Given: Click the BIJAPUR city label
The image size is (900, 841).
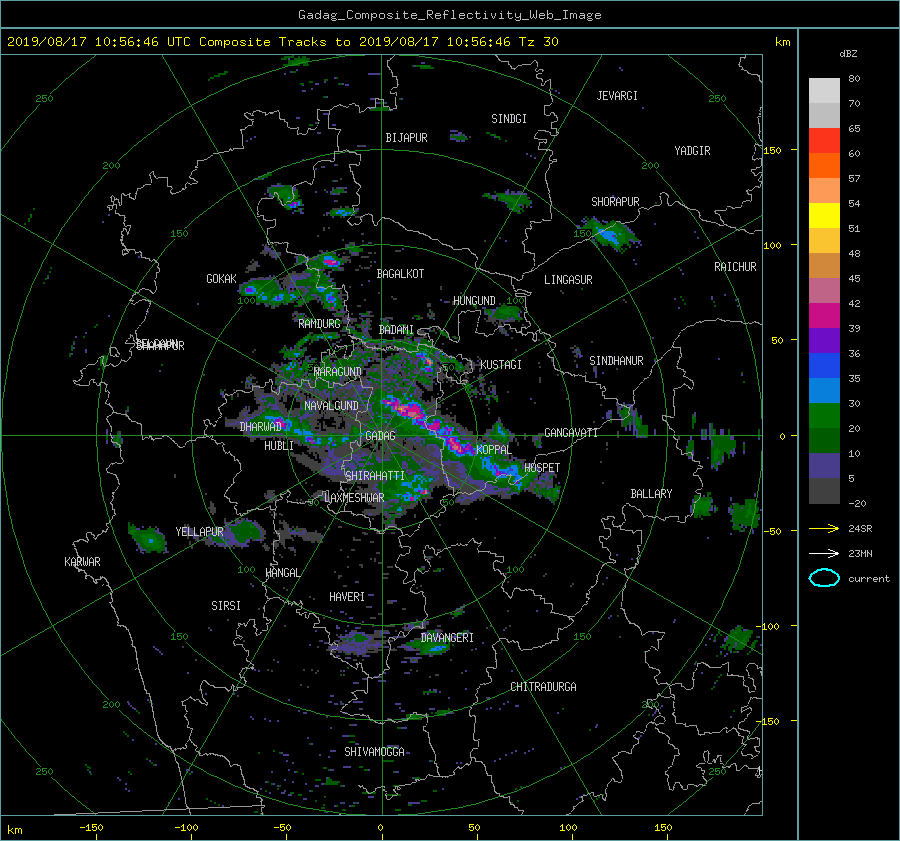Looking at the screenshot, I should (x=406, y=138).
